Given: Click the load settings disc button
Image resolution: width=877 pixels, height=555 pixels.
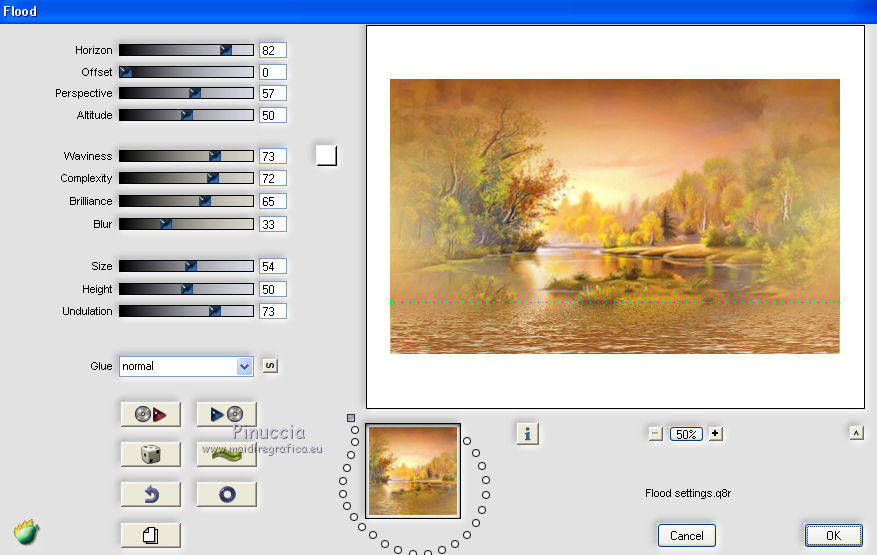Looking at the screenshot, I should tap(150, 415).
